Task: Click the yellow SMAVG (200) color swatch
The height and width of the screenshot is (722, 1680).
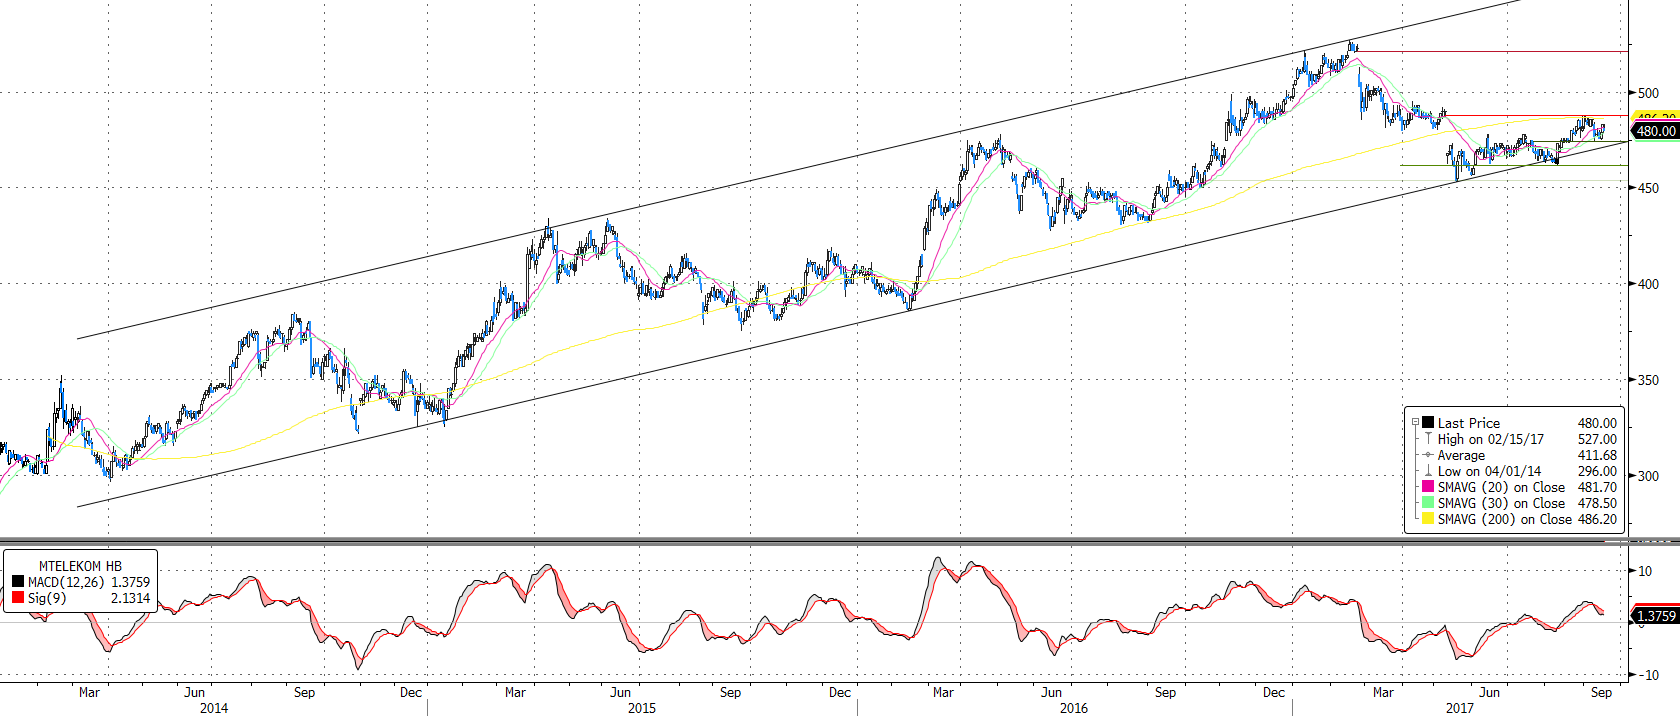Action: 1428,519
